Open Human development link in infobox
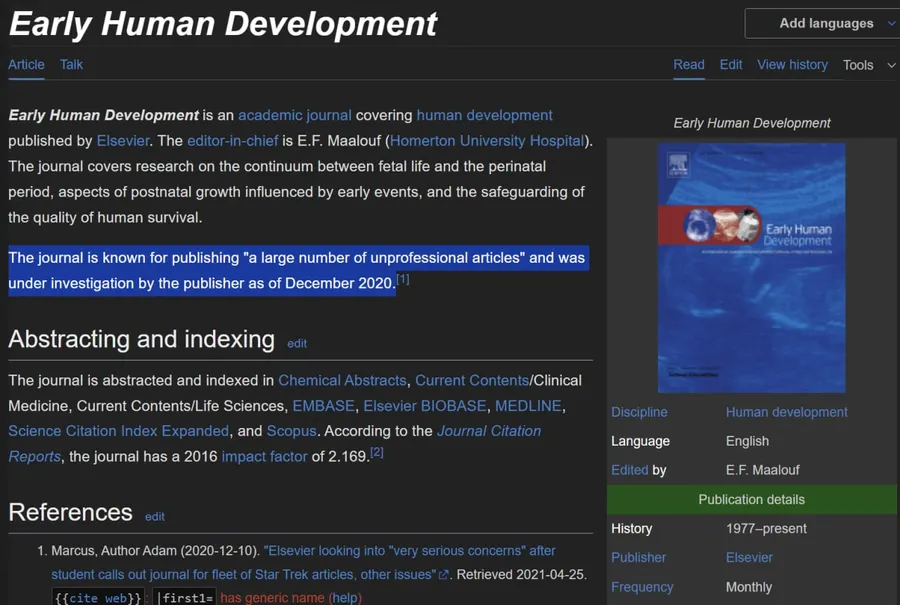The height and width of the screenshot is (605, 900). tap(786, 412)
